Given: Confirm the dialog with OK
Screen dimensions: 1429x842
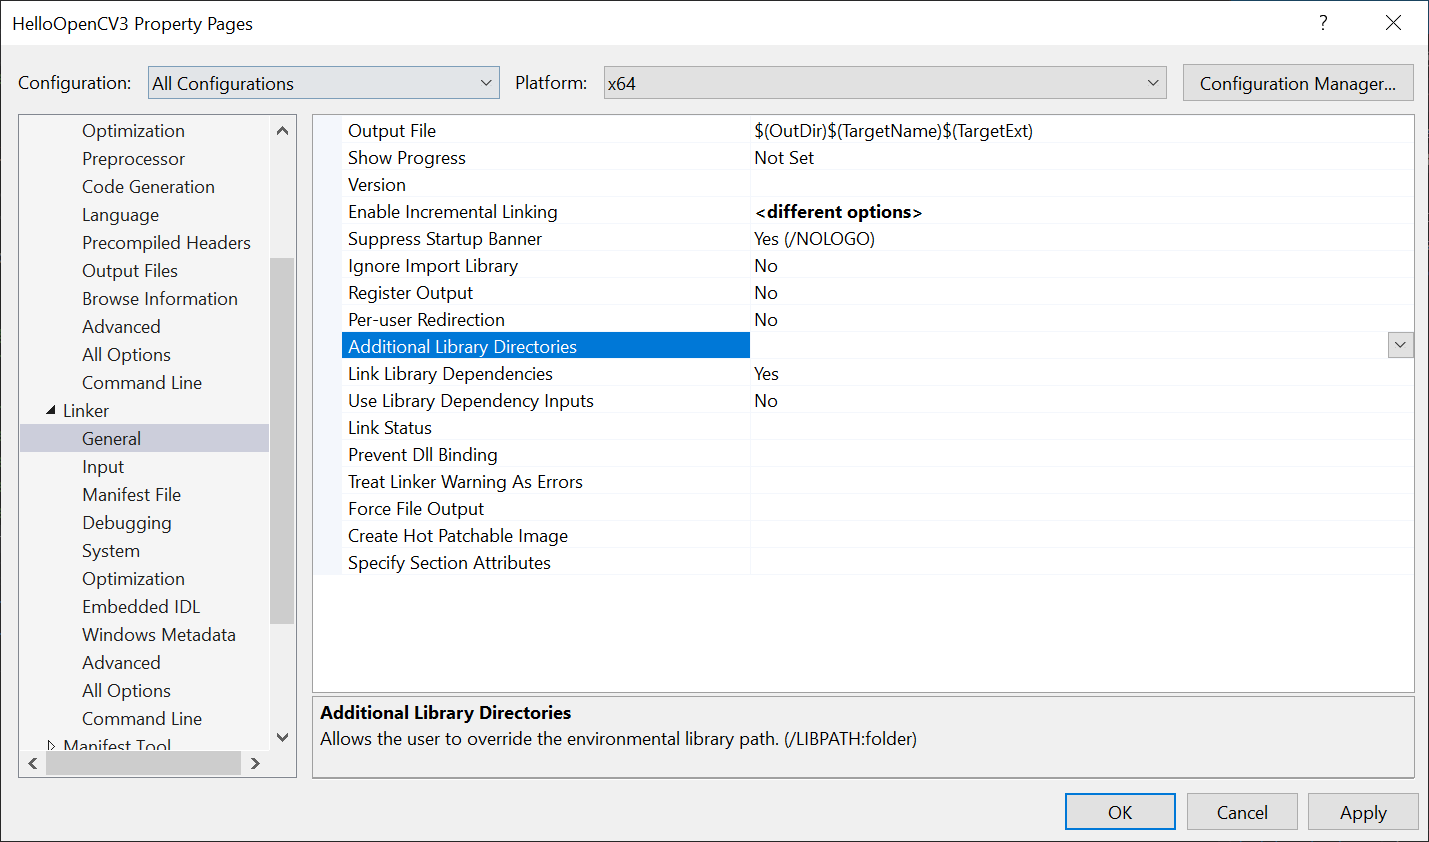Looking at the screenshot, I should point(1120,812).
